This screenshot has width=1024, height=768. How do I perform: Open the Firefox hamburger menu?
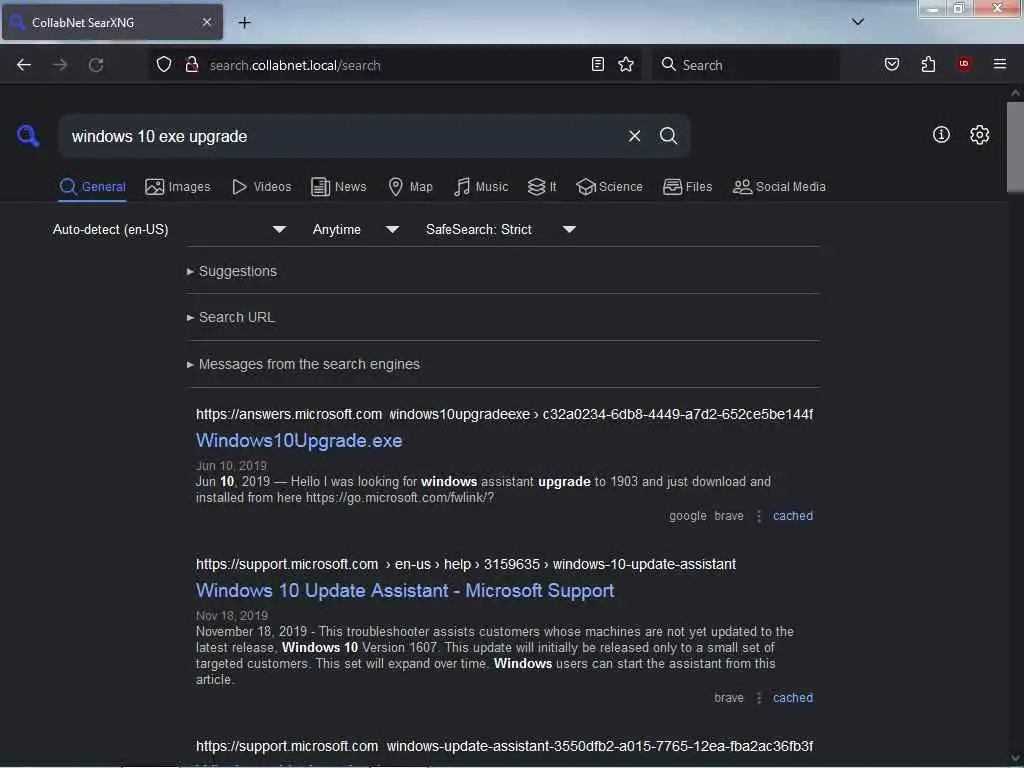[x=1000, y=64]
